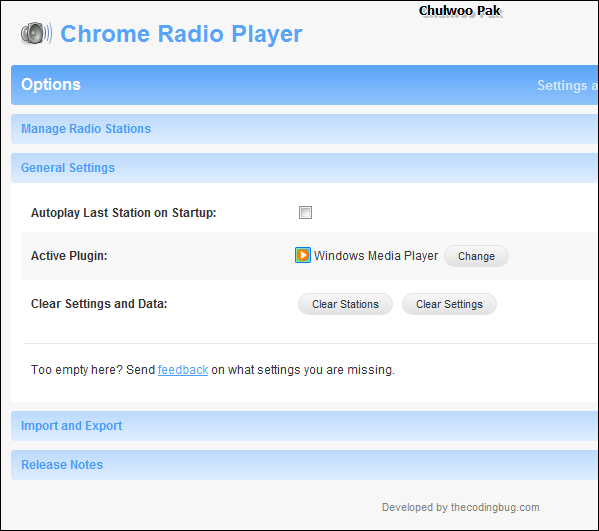This screenshot has height=531, width=599.
Task: Click the 'Windows Media Player' plugin name
Action: [376, 256]
